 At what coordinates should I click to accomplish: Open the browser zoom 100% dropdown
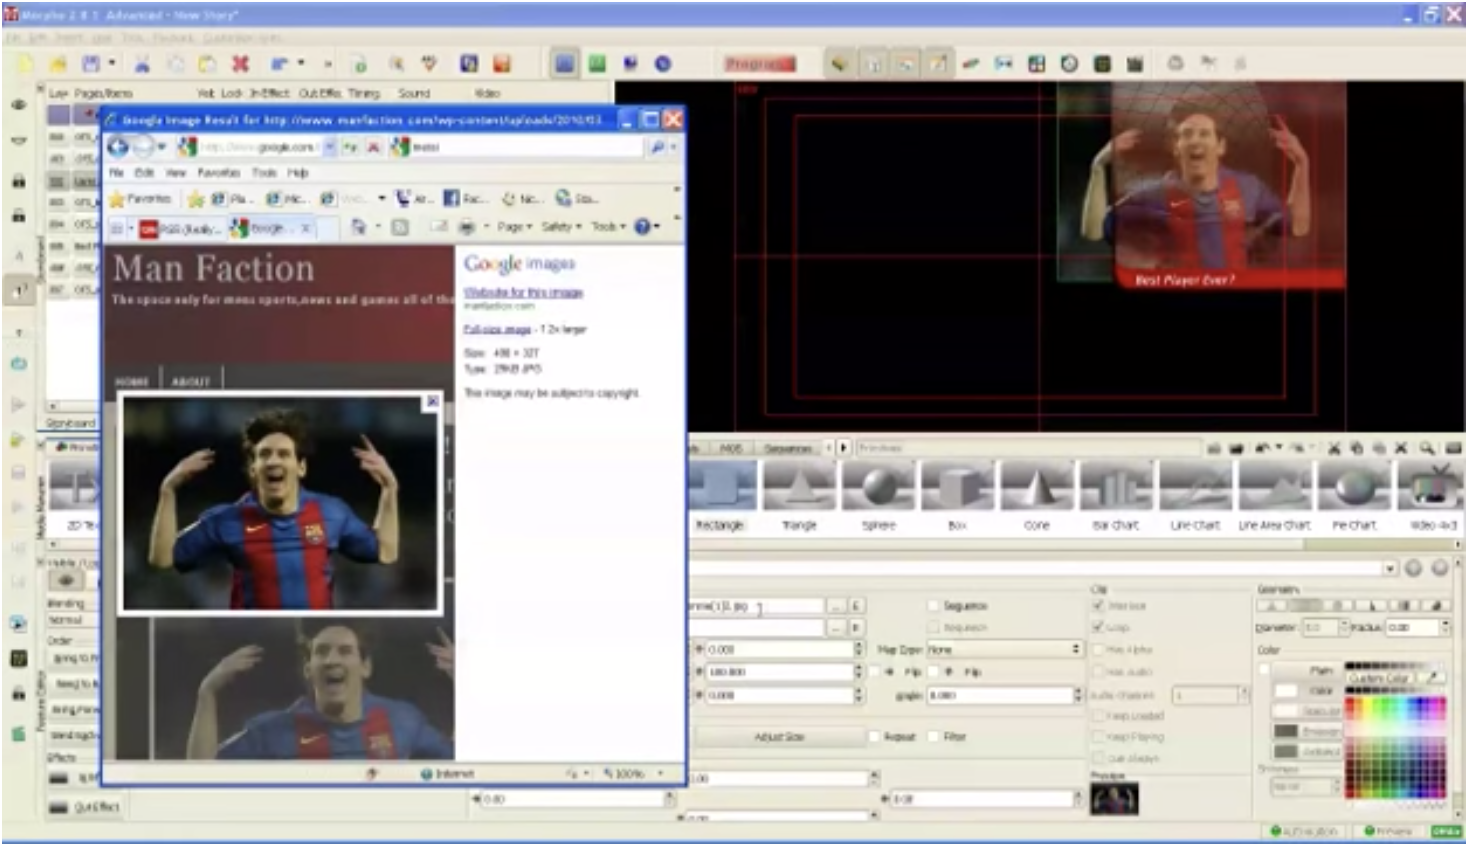pos(660,774)
